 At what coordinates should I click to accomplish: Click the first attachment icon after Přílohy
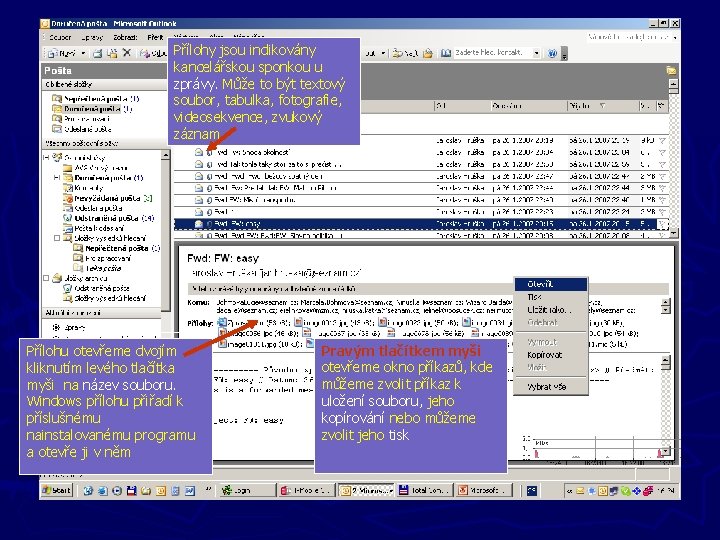point(222,322)
